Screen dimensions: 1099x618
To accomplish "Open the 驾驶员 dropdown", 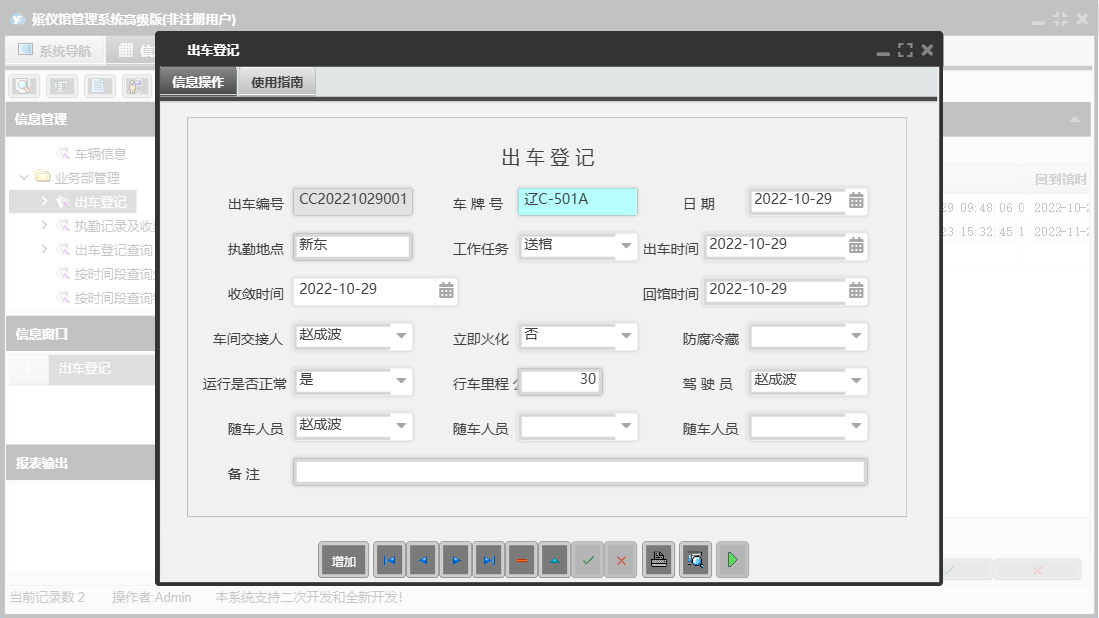I will pyautogui.click(x=856, y=381).
